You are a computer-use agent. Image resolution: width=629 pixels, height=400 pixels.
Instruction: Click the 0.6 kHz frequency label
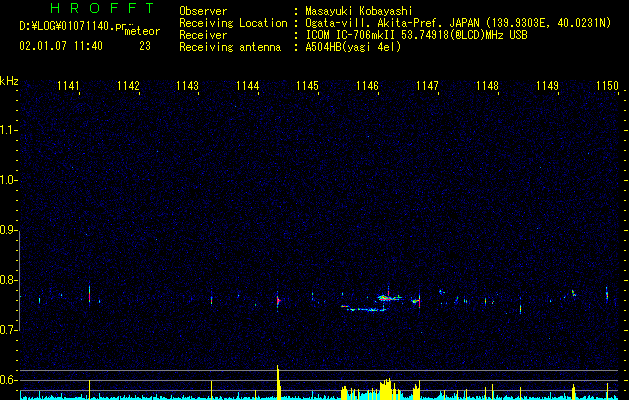point(8,380)
